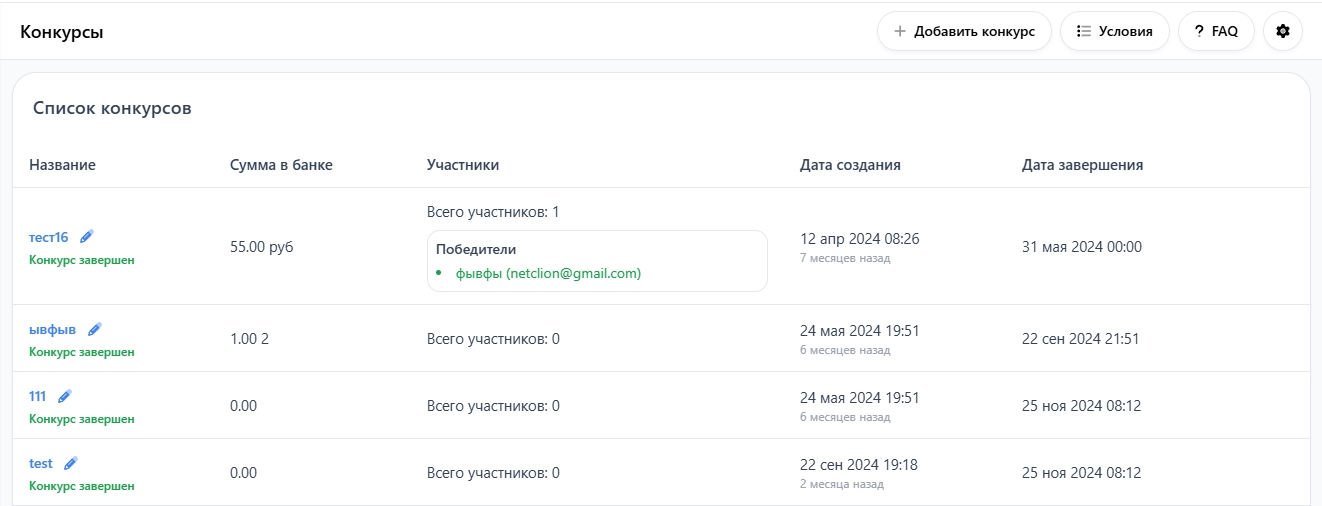Click the question mark icon in FAQ
Viewport: 1322px width, 506px height.
point(1198,31)
